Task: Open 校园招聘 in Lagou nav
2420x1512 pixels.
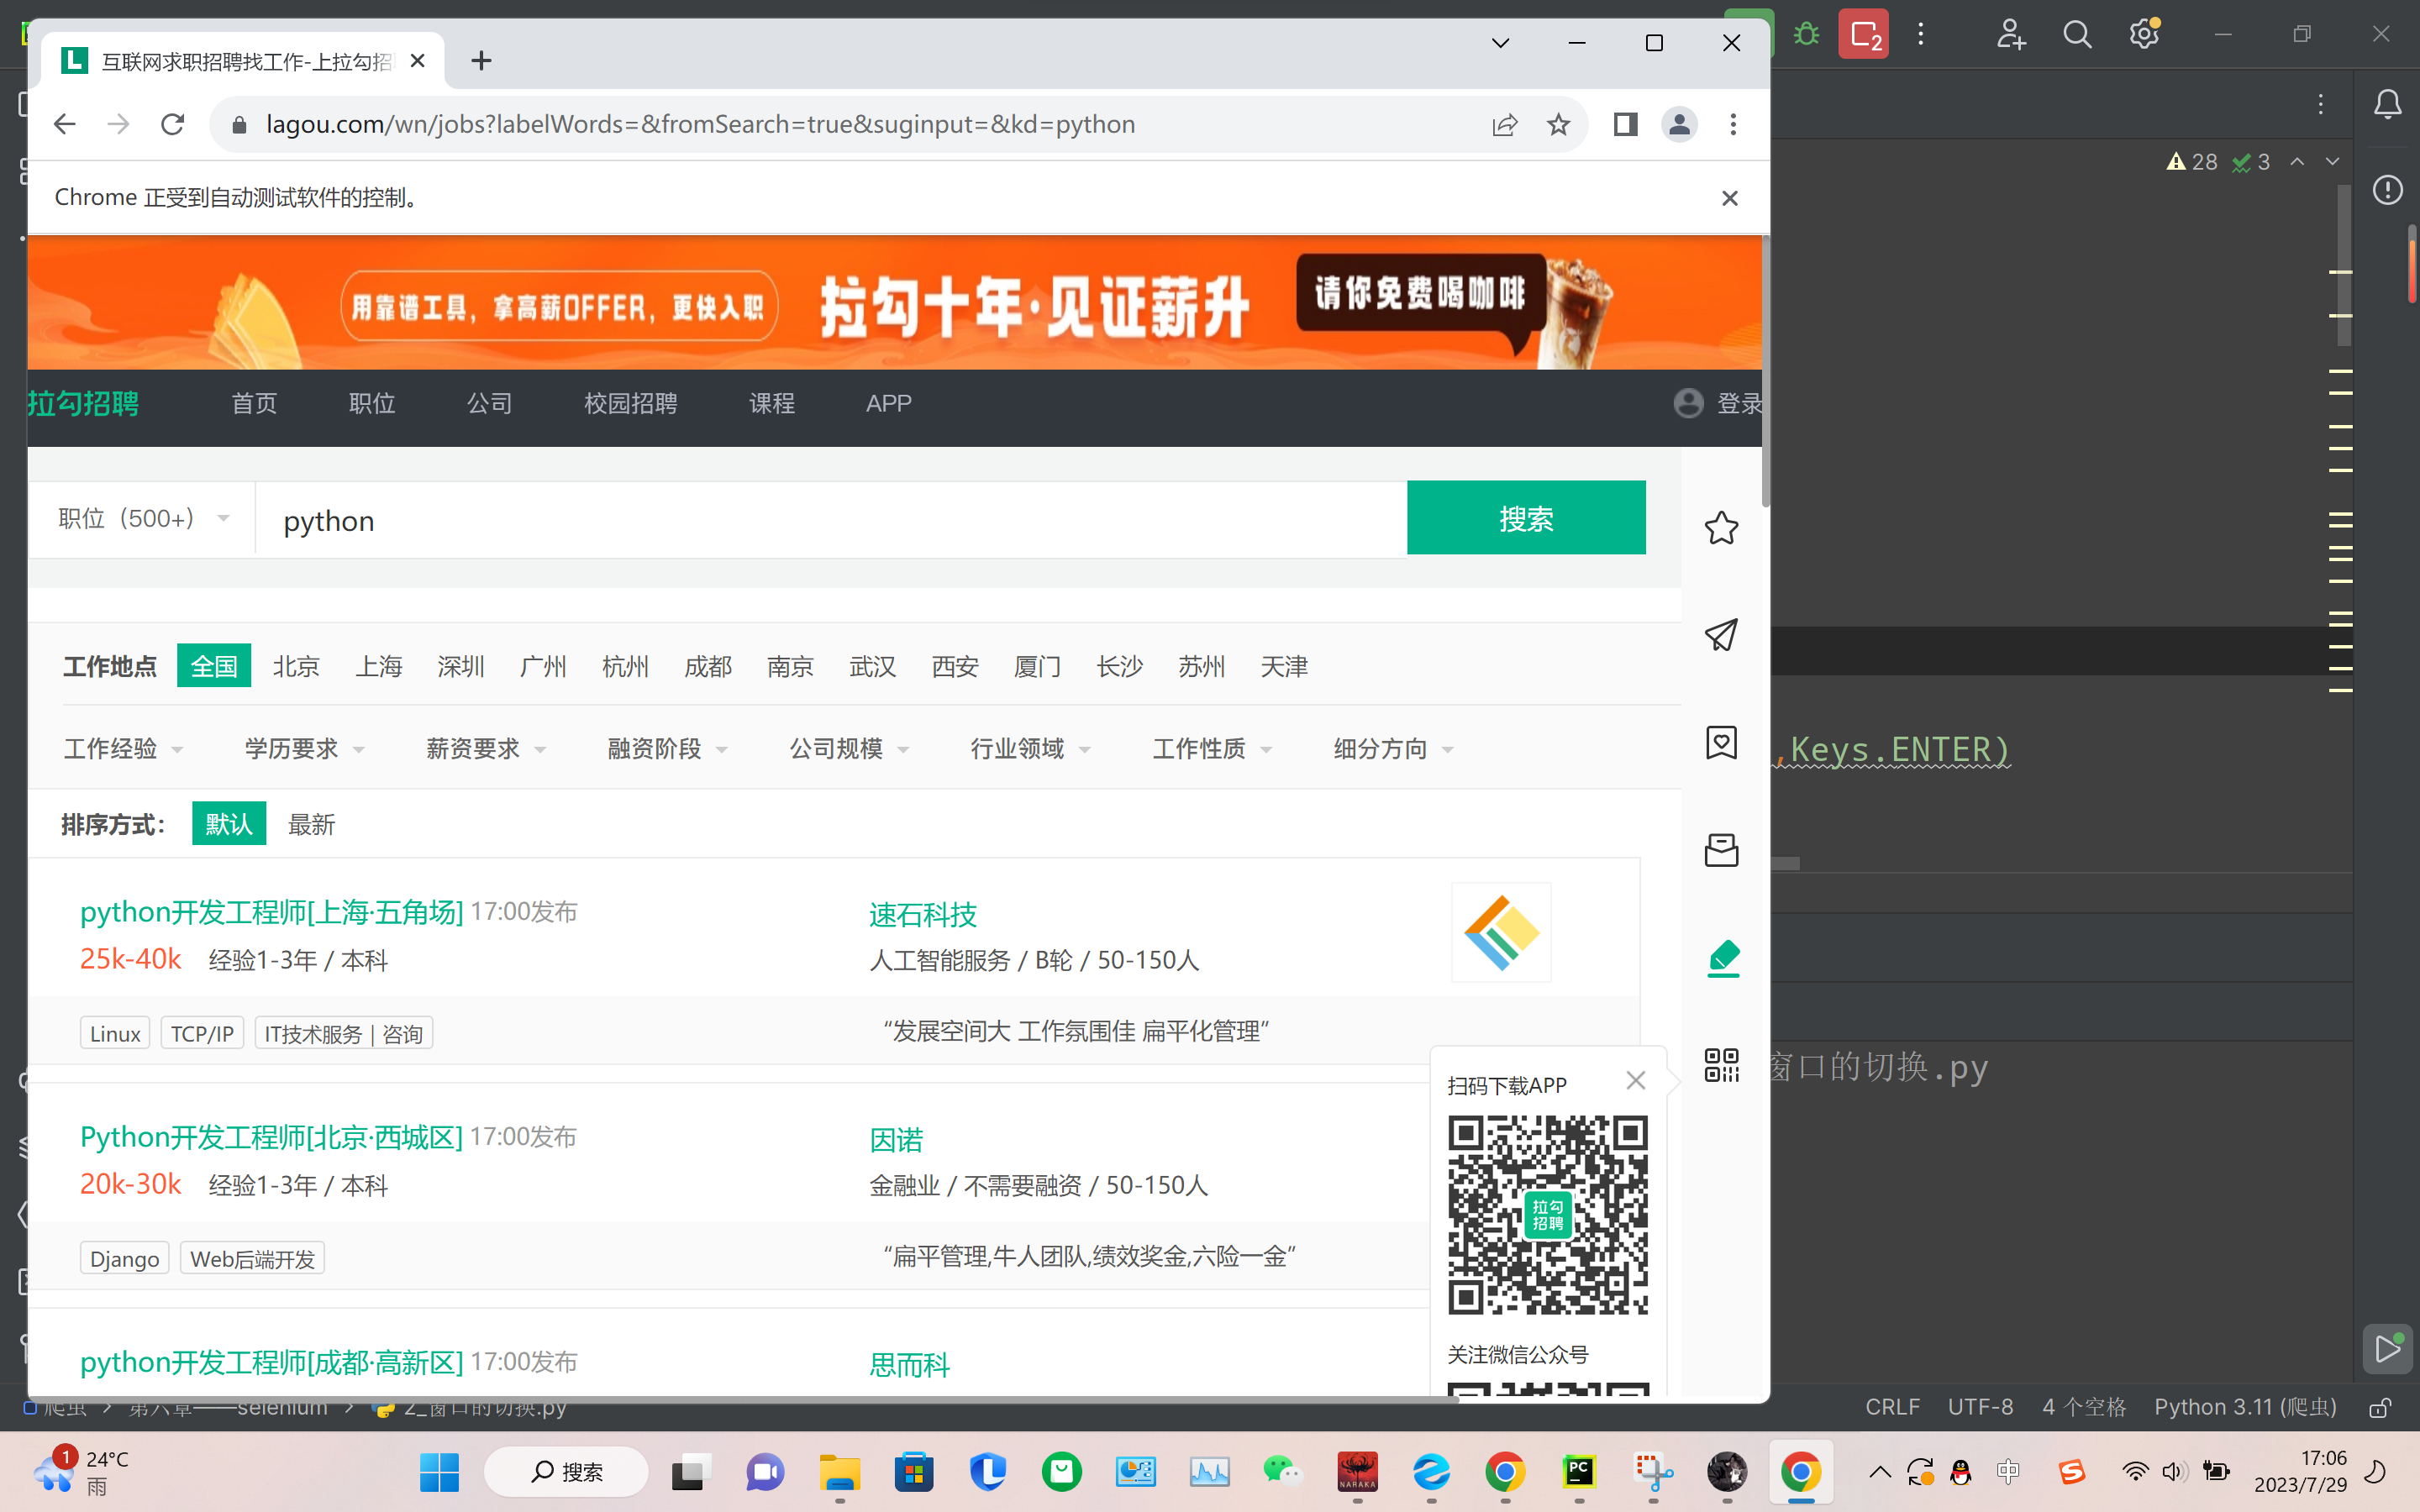Action: pos(630,403)
